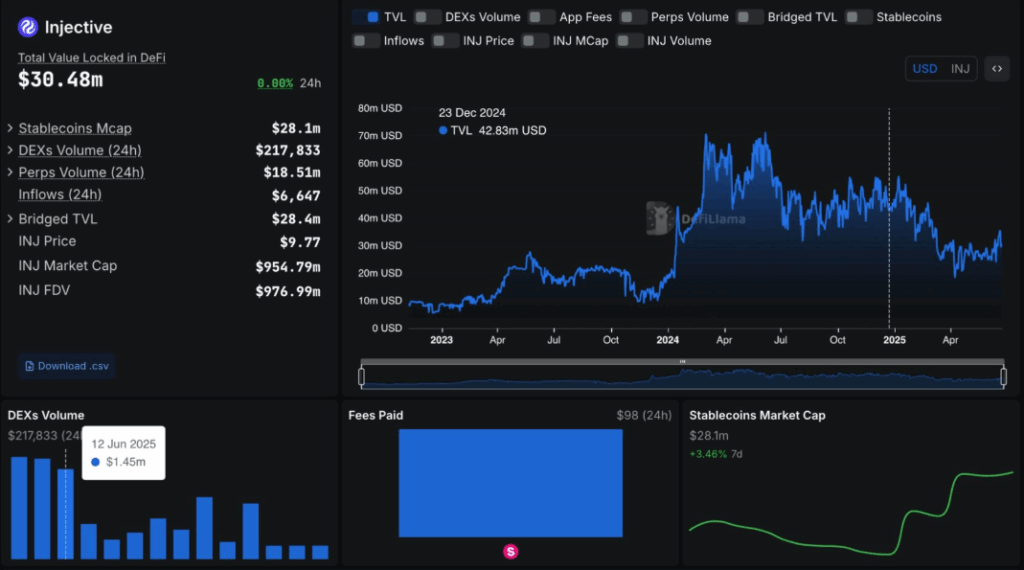Click the pink S protocol icon under Fees Paid
This screenshot has width=1024, height=570.
[x=511, y=552]
